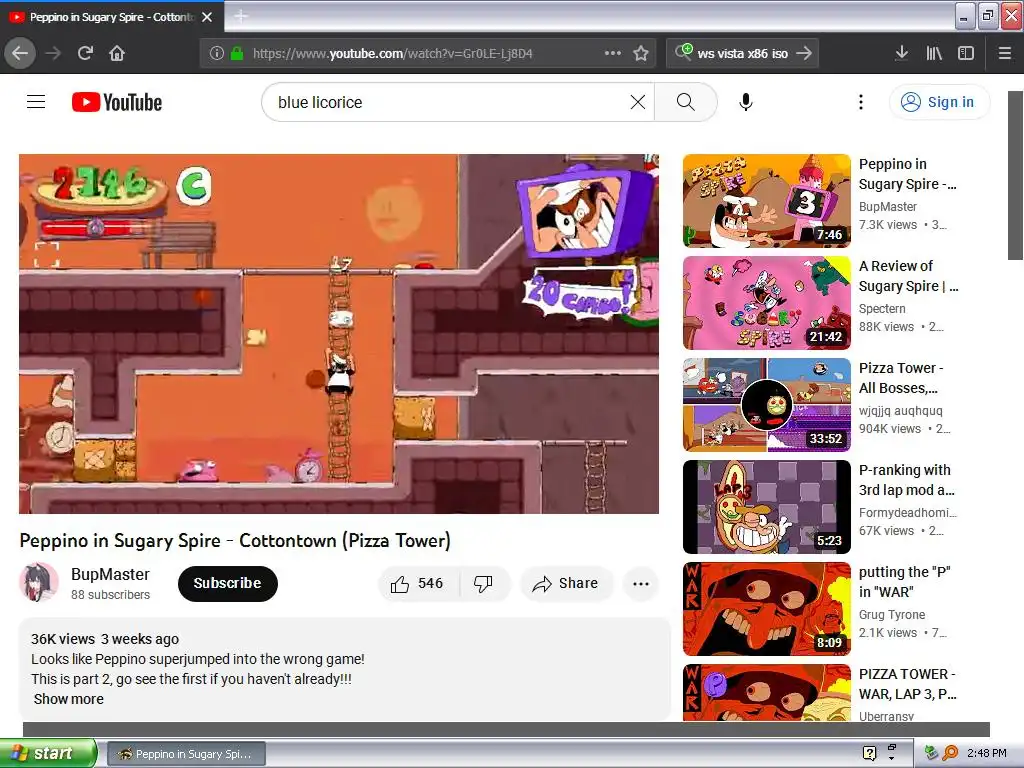Open YouTube guide hamburger menu
This screenshot has width=1024, height=768.
[x=36, y=102]
